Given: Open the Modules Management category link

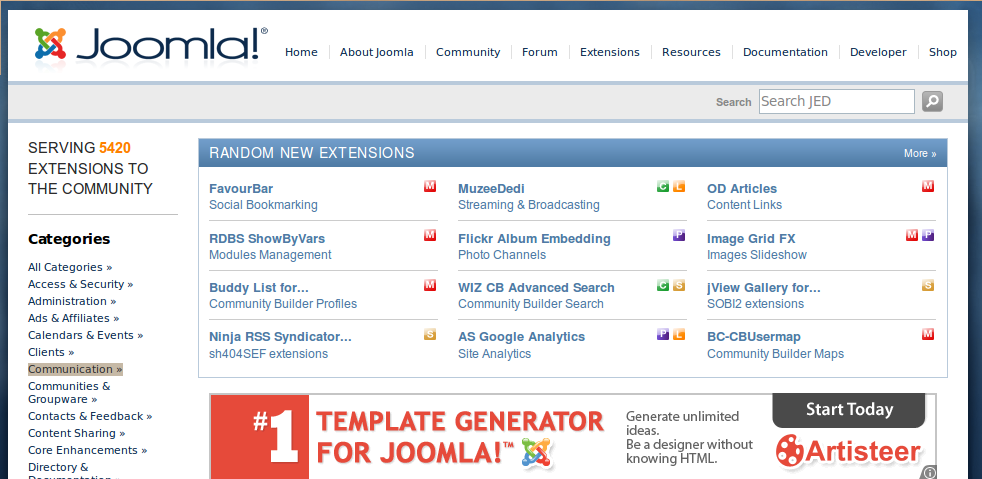Looking at the screenshot, I should (270, 255).
